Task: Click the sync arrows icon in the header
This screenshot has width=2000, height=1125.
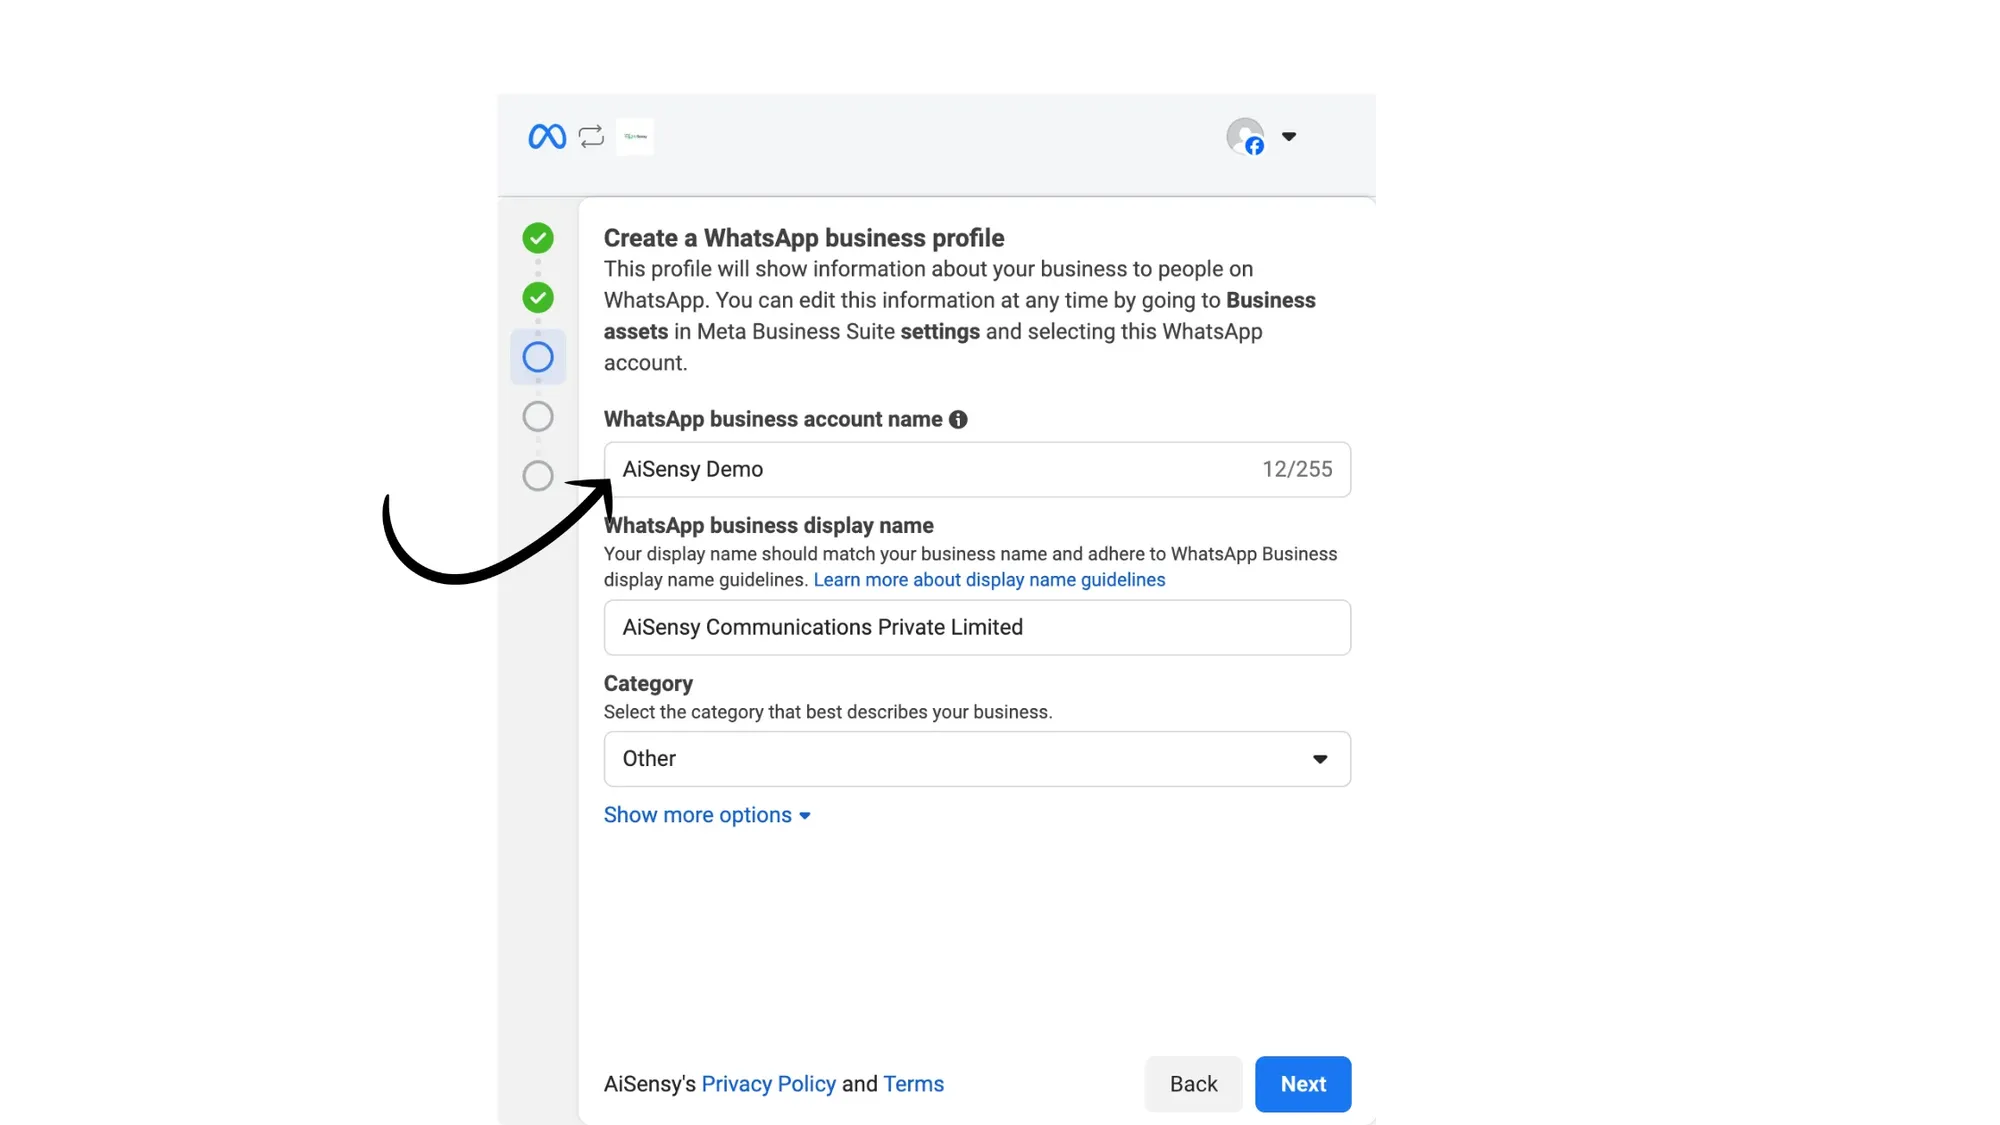Action: pos(591,136)
